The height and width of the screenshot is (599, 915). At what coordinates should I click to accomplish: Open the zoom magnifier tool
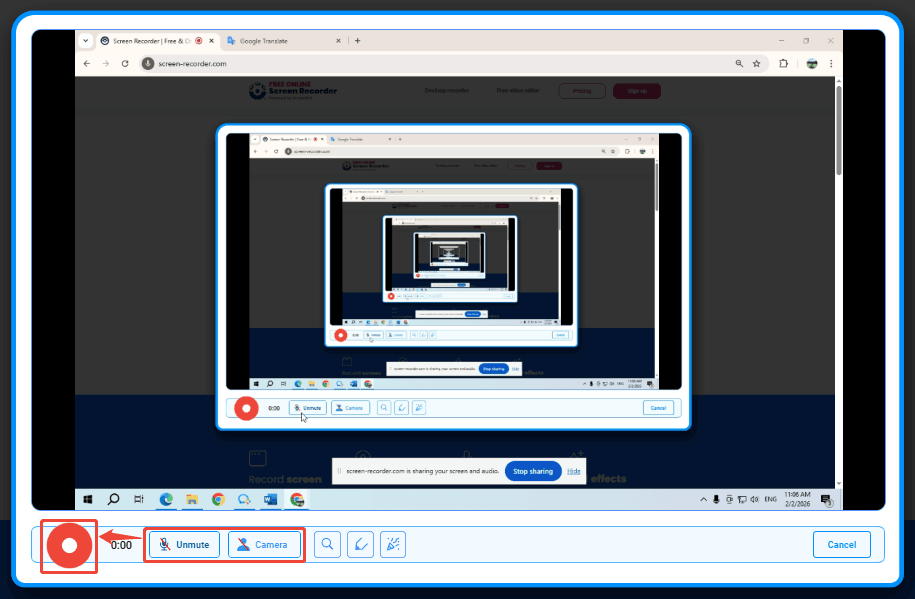click(x=327, y=544)
